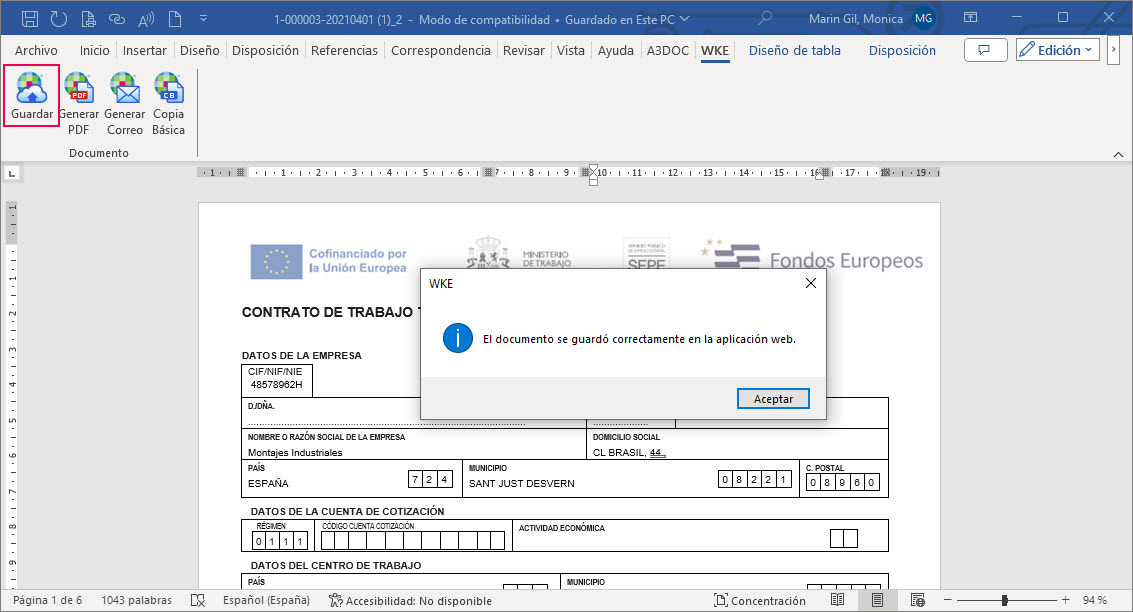Click the horizontal ruler indent marker
The image size is (1133, 612).
(x=593, y=173)
